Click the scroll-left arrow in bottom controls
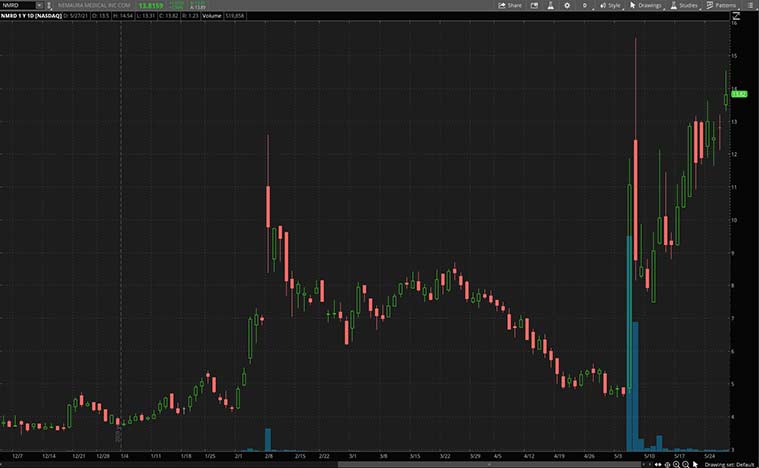Image resolution: width=759 pixels, height=468 pixels. tap(644, 465)
